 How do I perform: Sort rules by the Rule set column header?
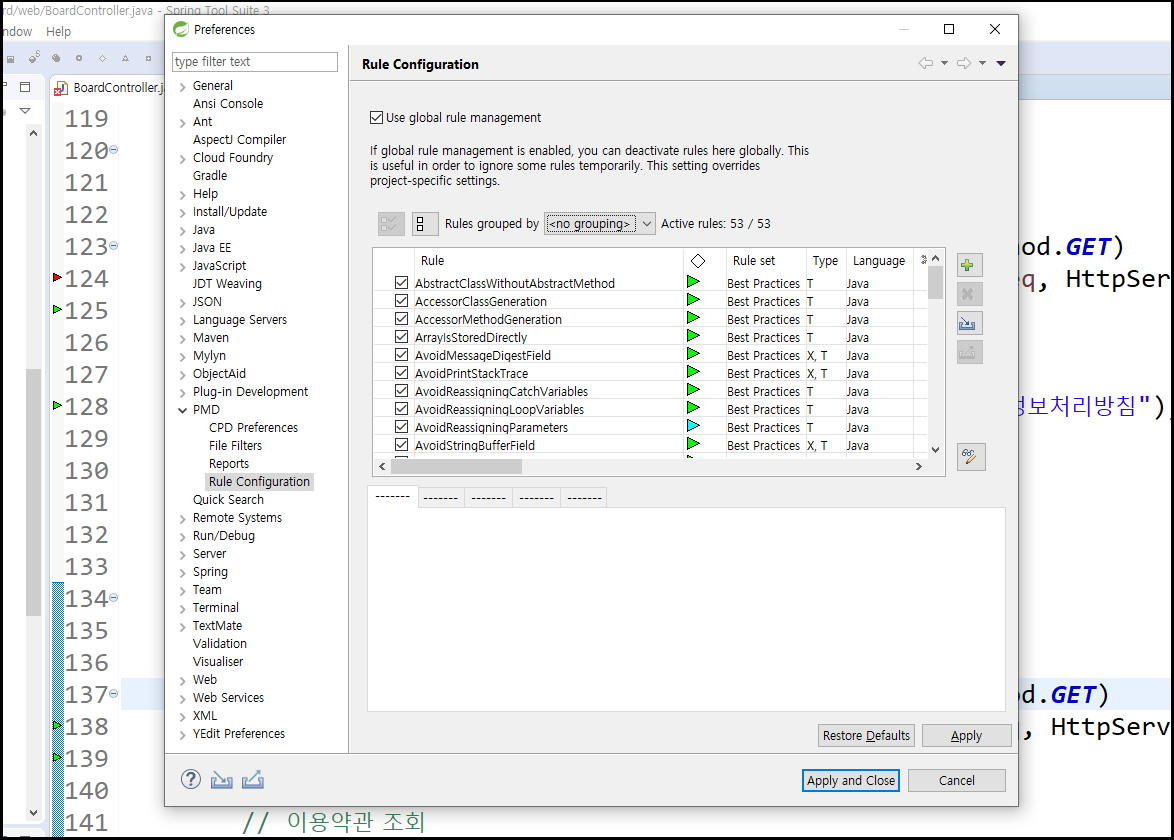[x=753, y=261]
